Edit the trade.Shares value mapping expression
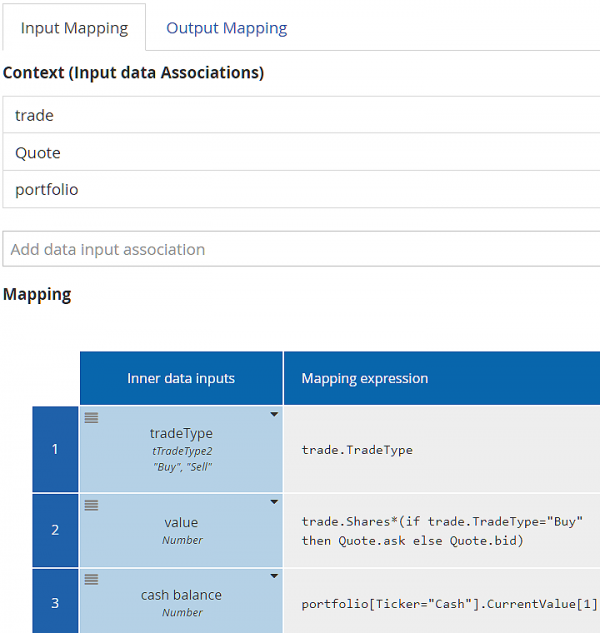Viewport: 600px width, 633px height. click(440, 531)
